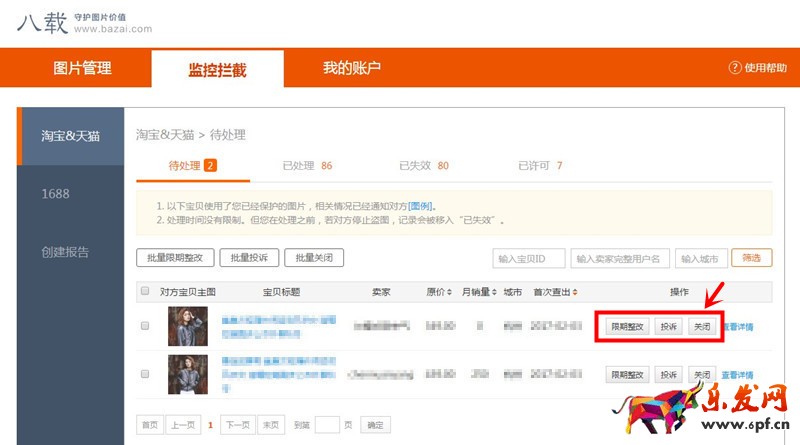
Task: Show the 已许可 7 tab
Action: (x=540, y=165)
